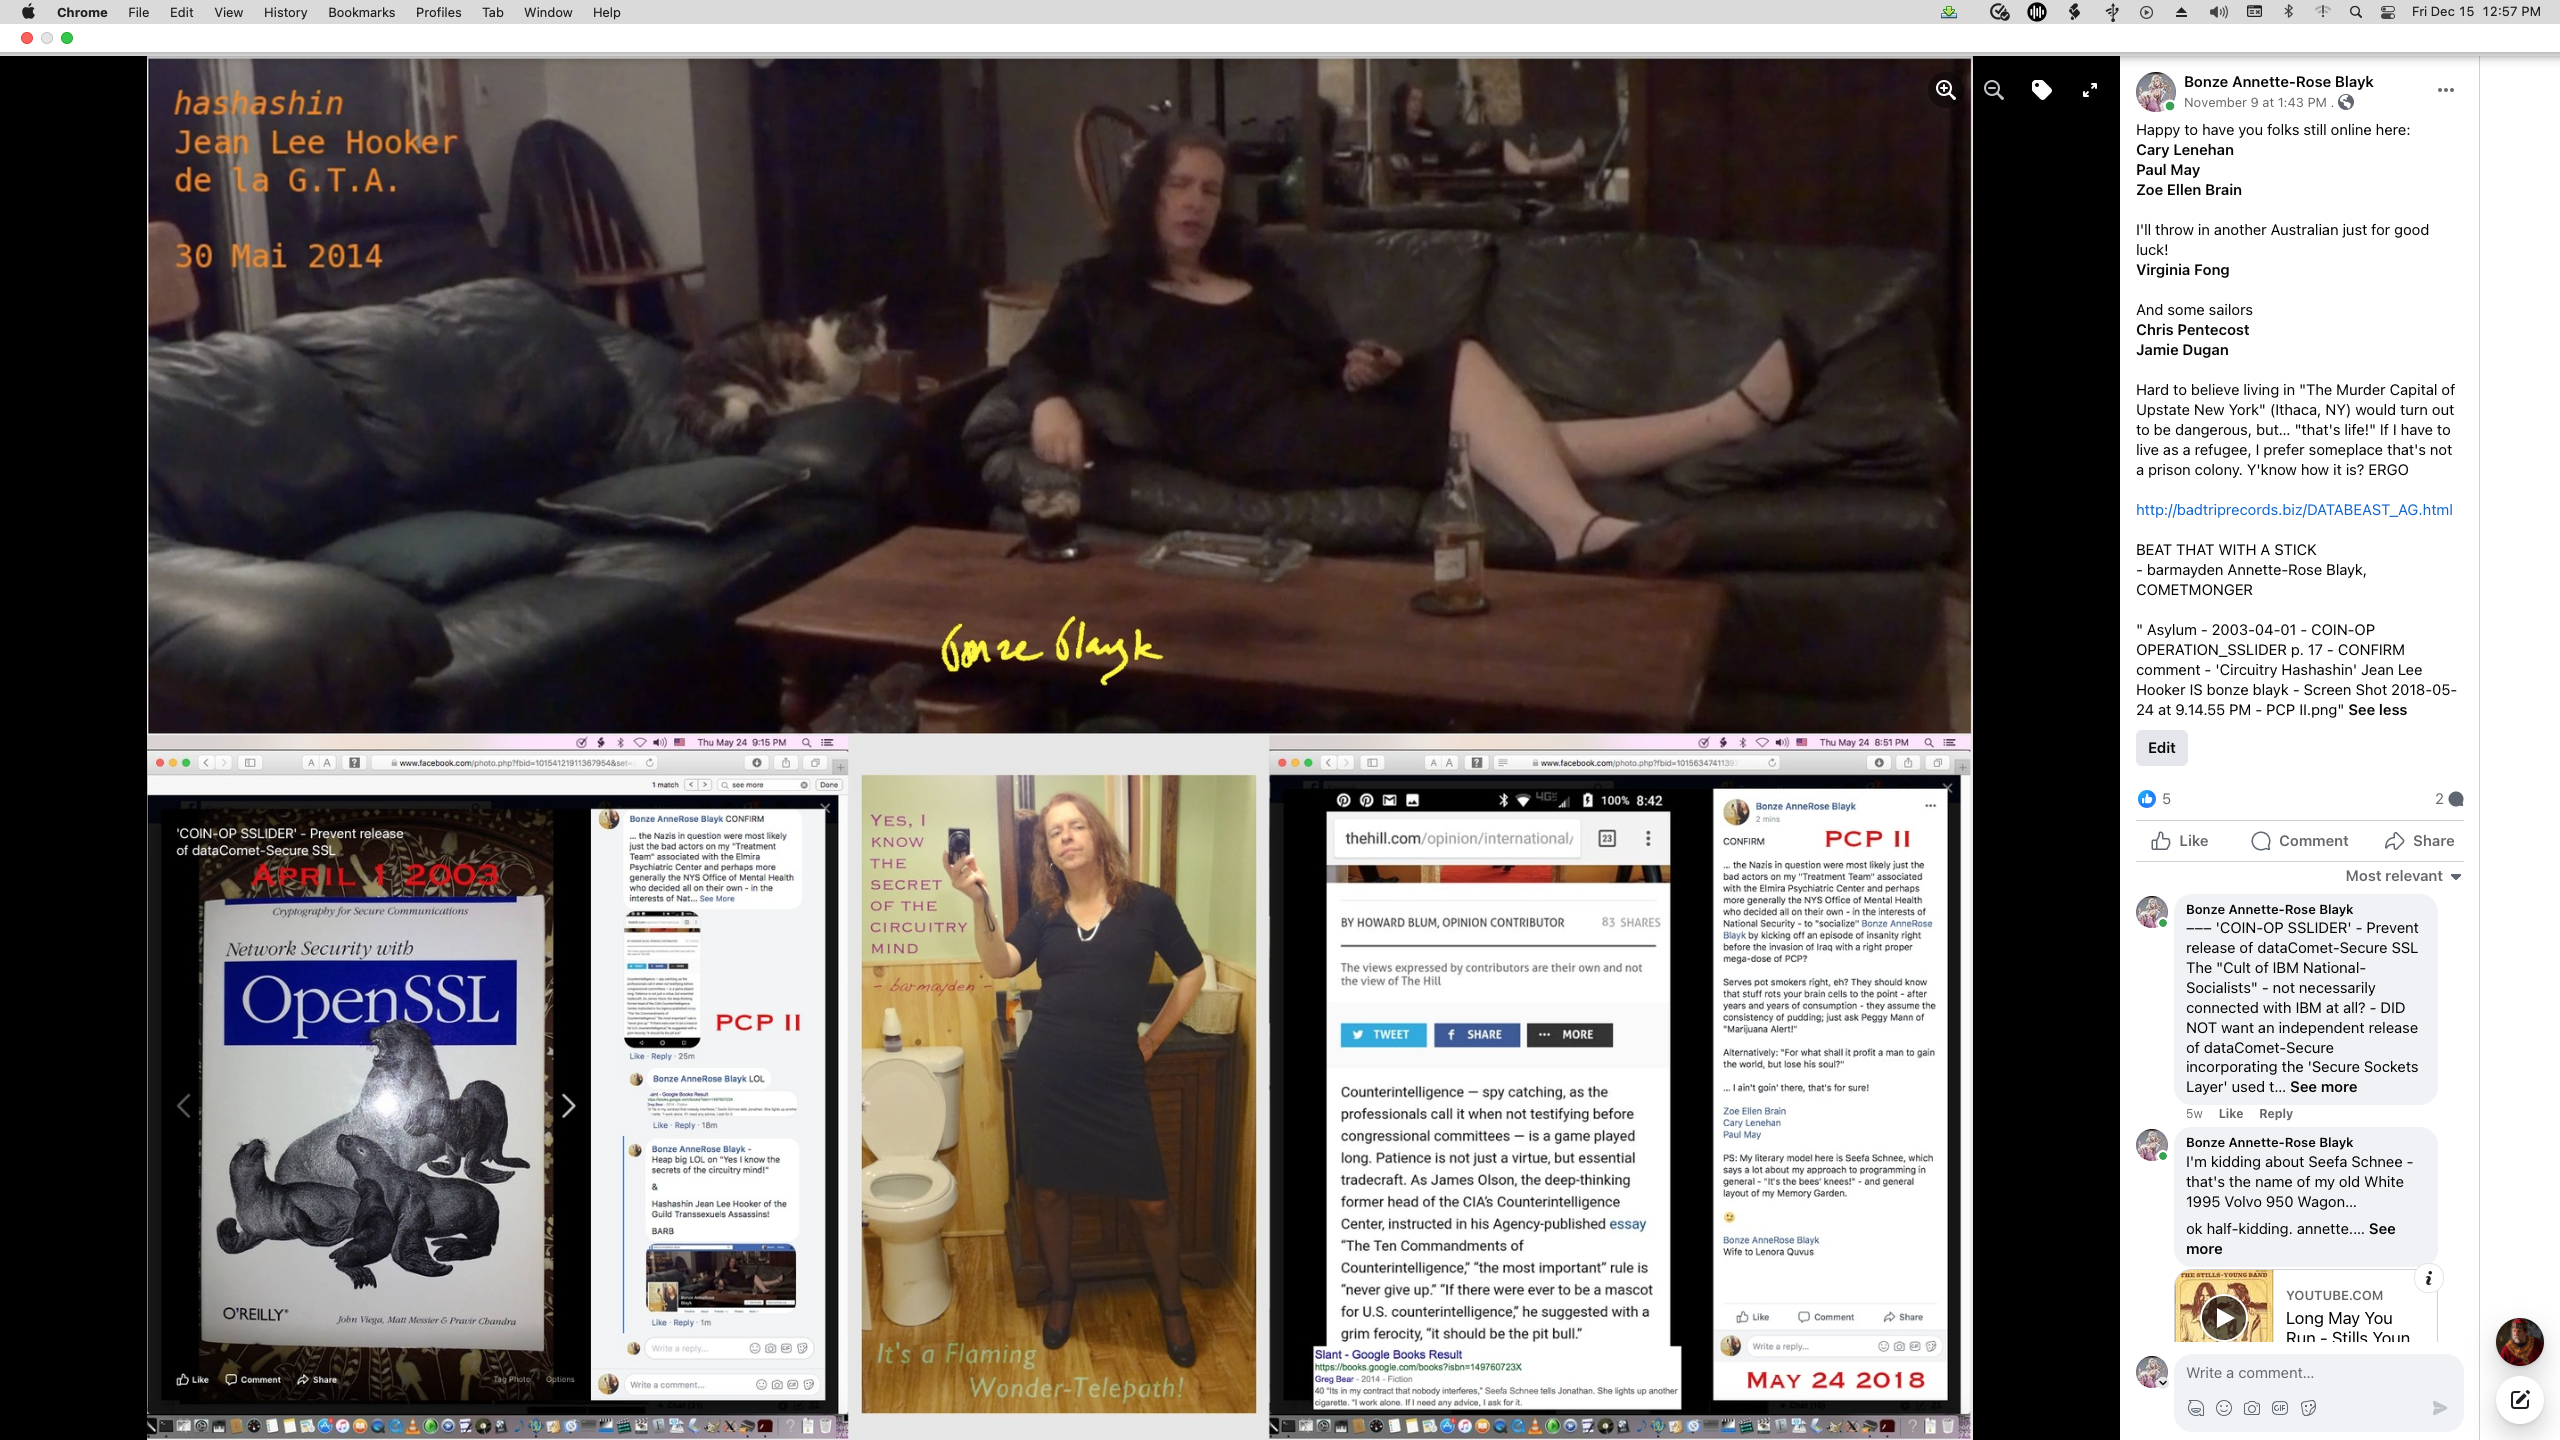Open Paul May's tagged profile
This screenshot has height=1440, width=2560.
point(2167,170)
